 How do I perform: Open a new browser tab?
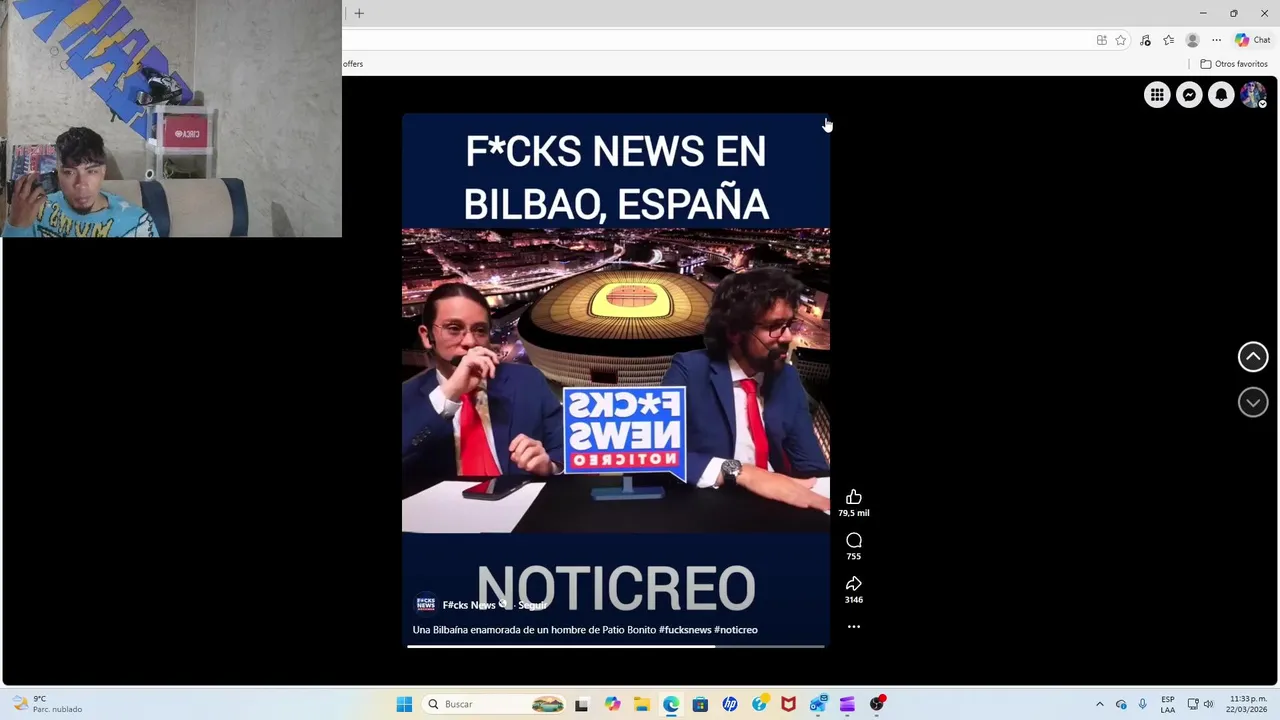point(359,13)
